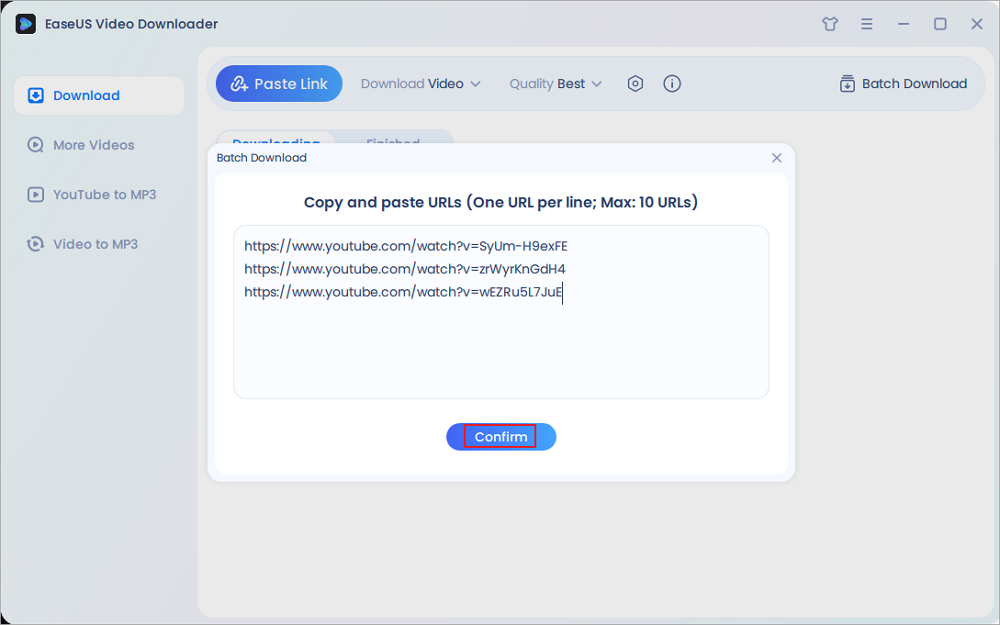Click the URL ending in SyUm-H9exFE
This screenshot has width=1000, height=625.
pos(406,246)
